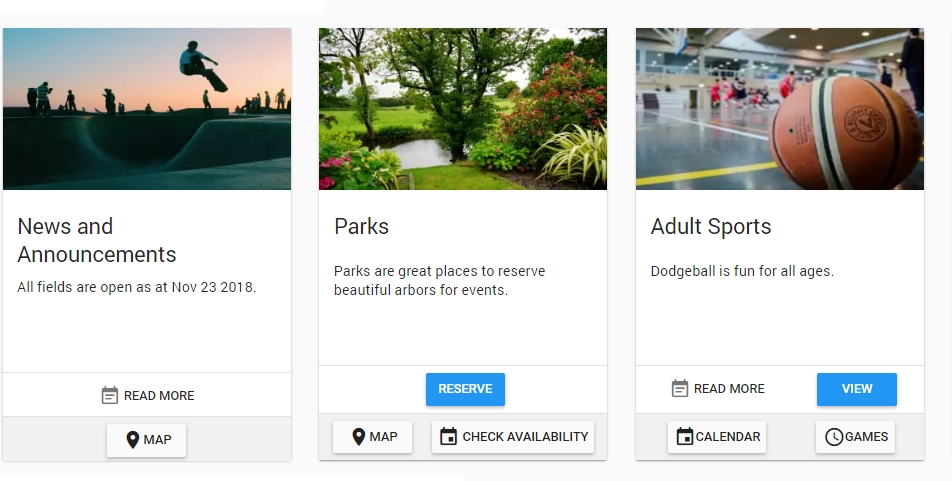The height and width of the screenshot is (481, 952).
Task: Click the garden pond park photo
Action: (463, 109)
